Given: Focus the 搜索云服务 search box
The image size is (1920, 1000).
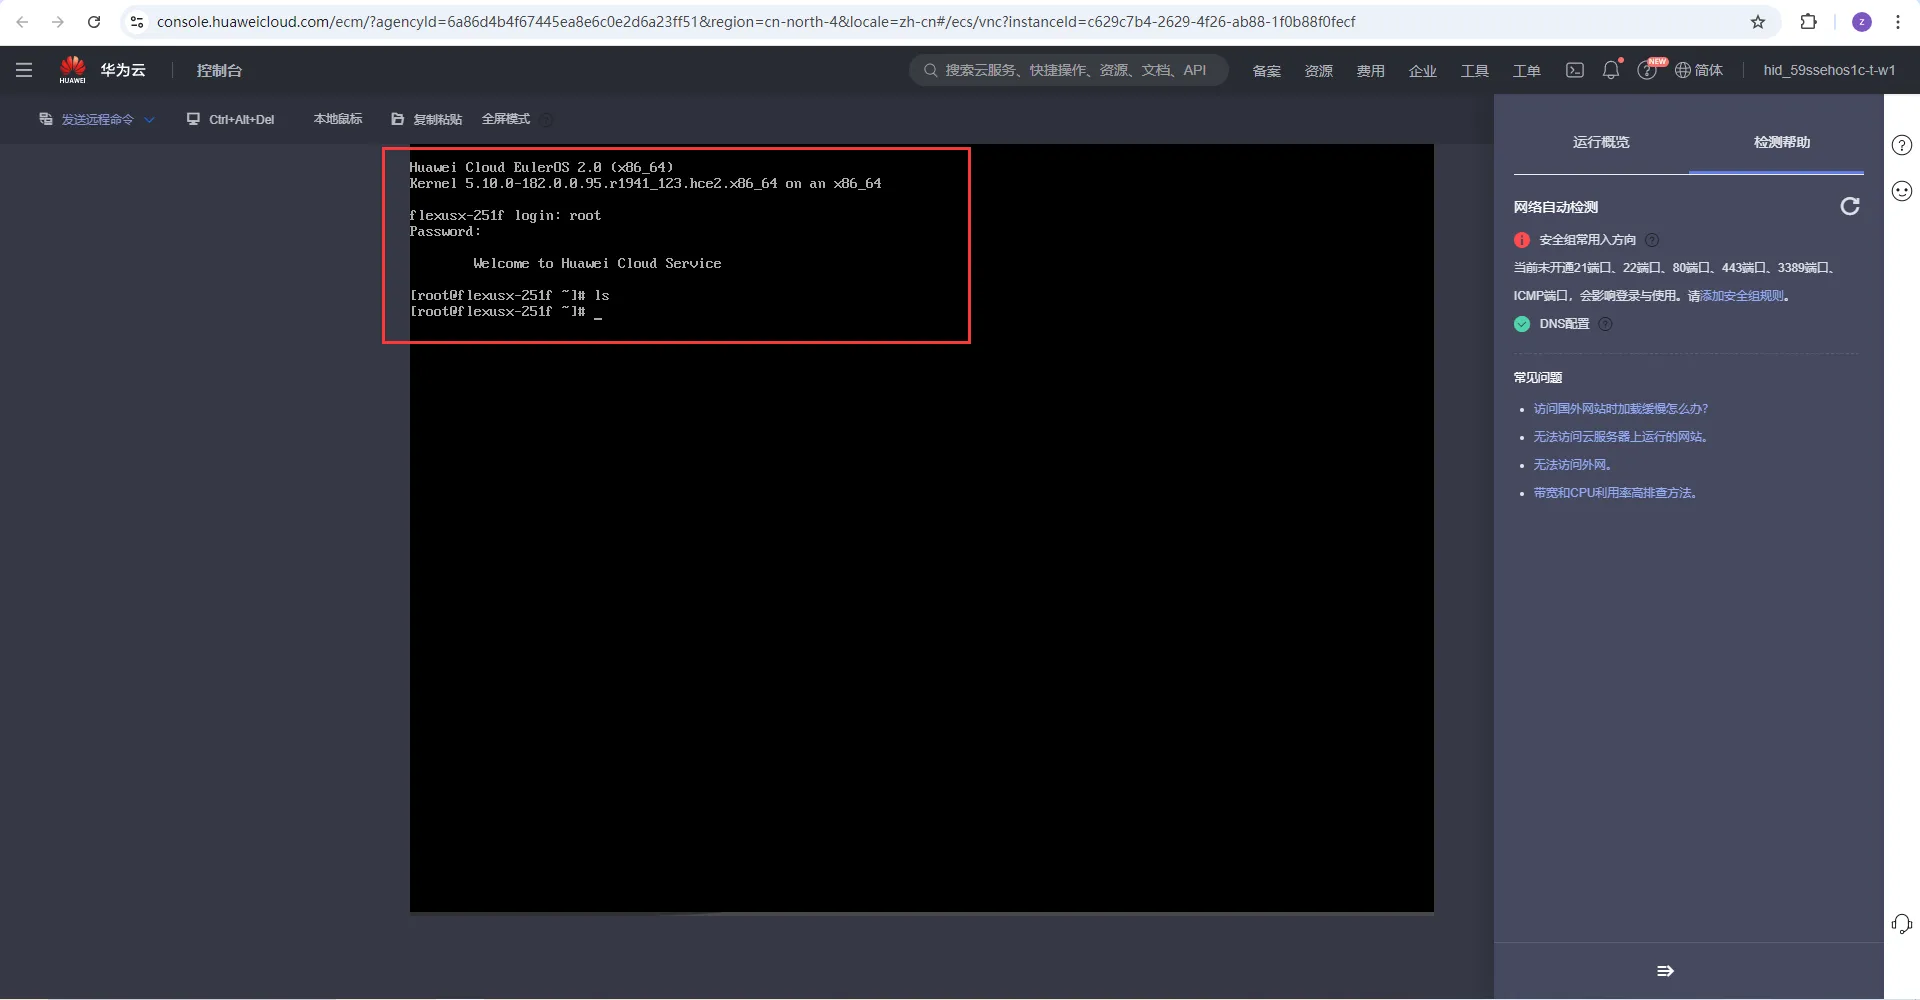Looking at the screenshot, I should coord(1069,70).
